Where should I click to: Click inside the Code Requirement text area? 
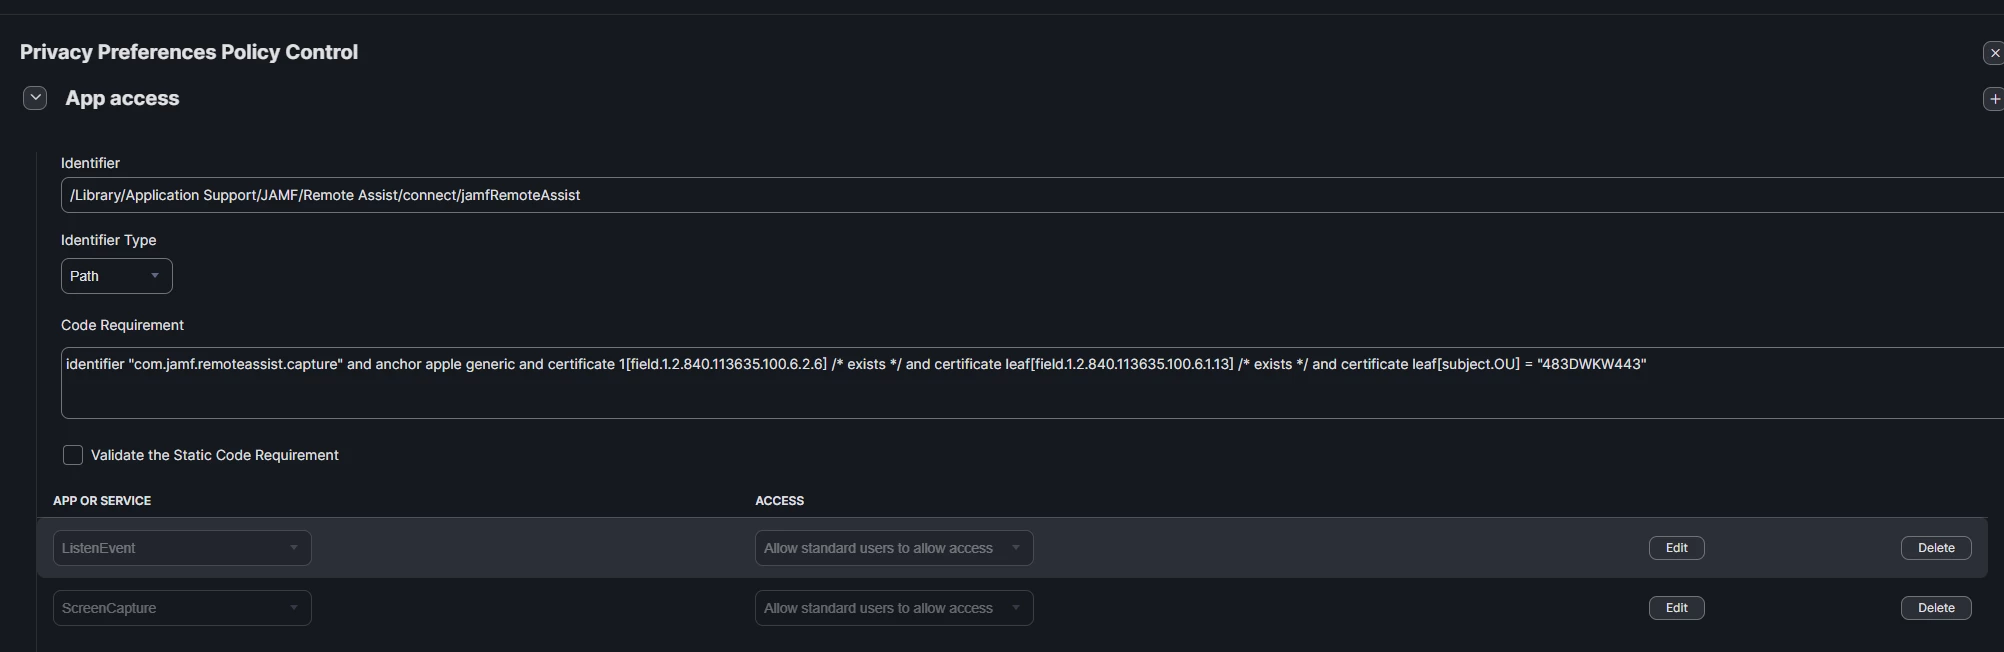pos(1032,383)
